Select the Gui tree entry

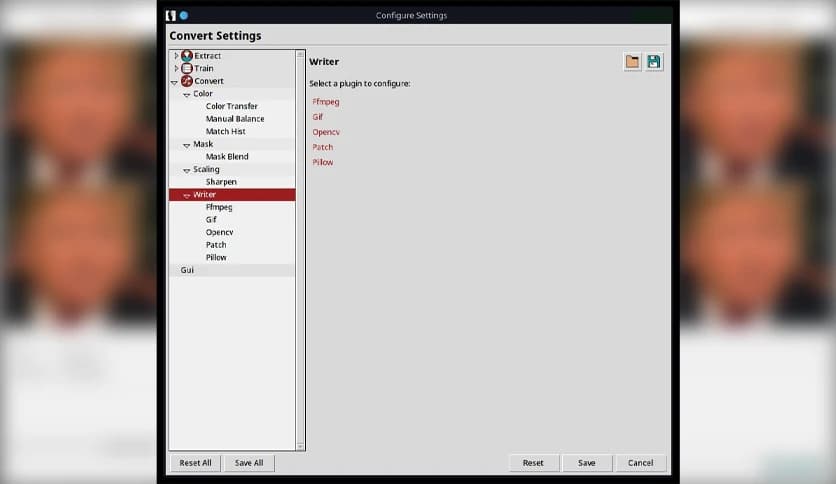click(x=187, y=270)
